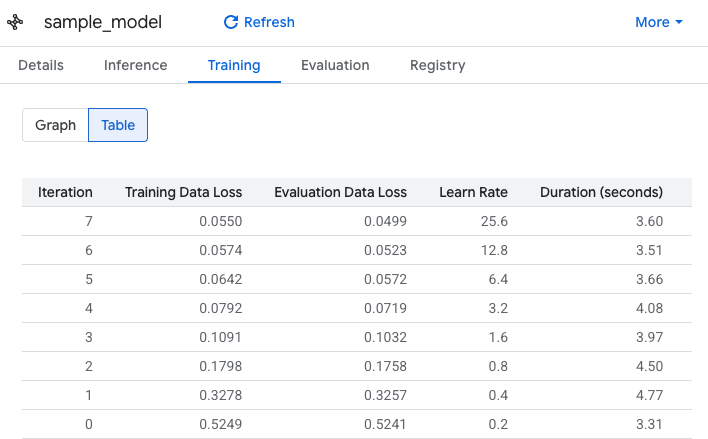Select evaluation loss value 0.0523
Screen dimensions: 708x439
click(x=386, y=250)
